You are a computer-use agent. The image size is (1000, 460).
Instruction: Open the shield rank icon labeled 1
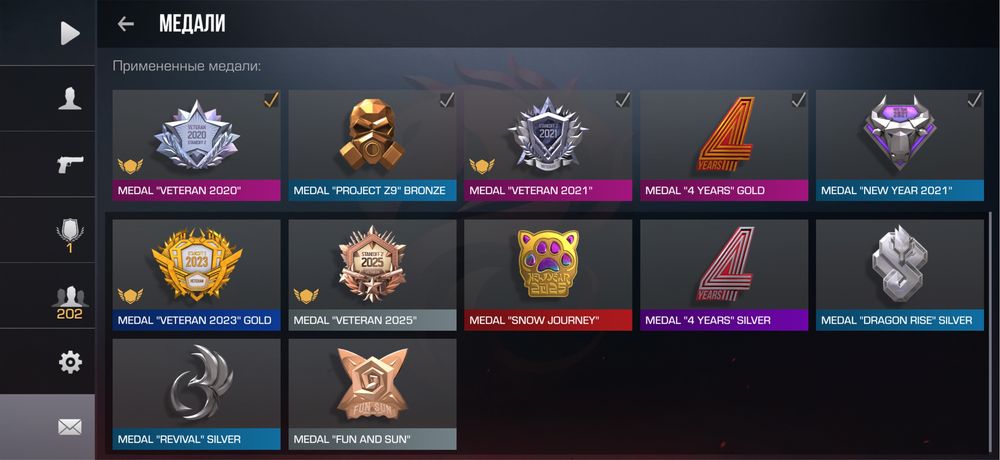point(70,235)
